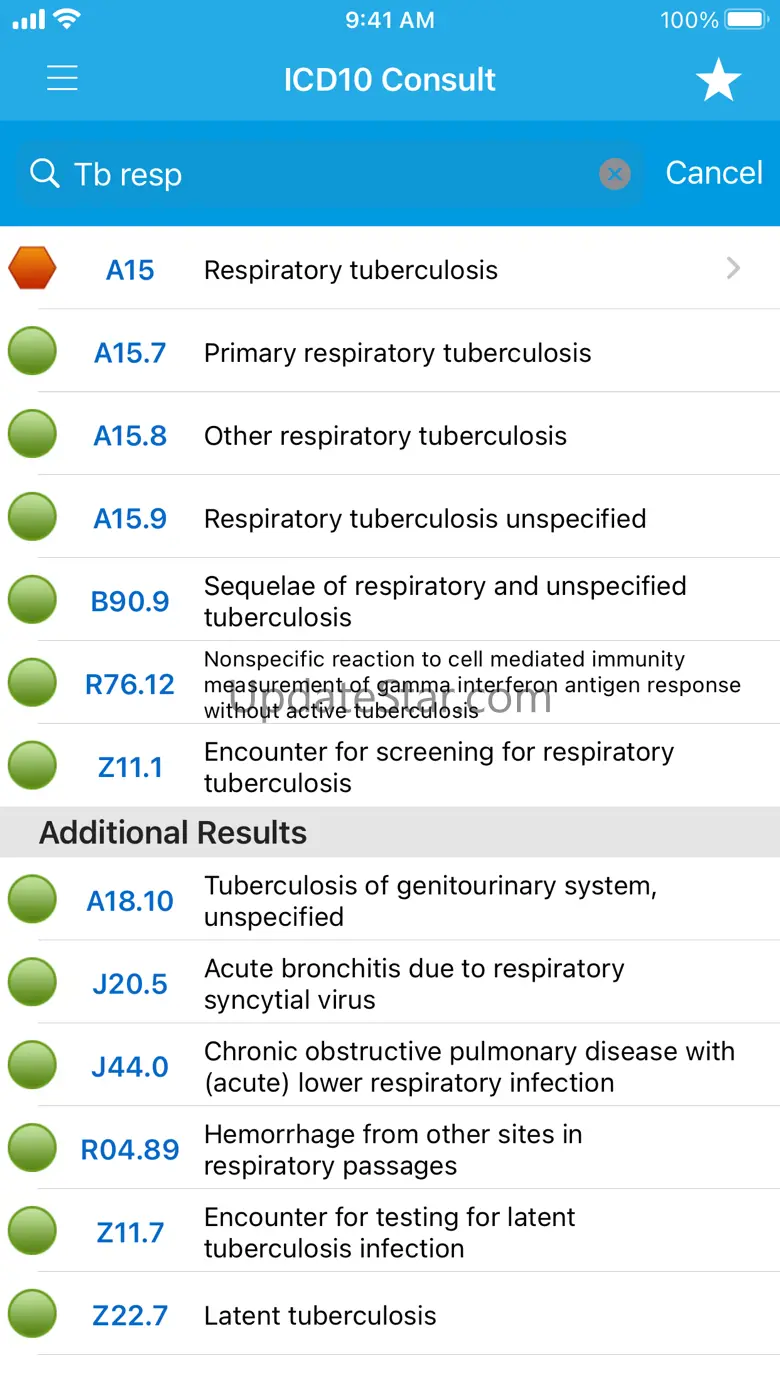Select Z11.1 screening for respiratory tuberculosis
Screen dimensions: 780x1387
coord(440,768)
